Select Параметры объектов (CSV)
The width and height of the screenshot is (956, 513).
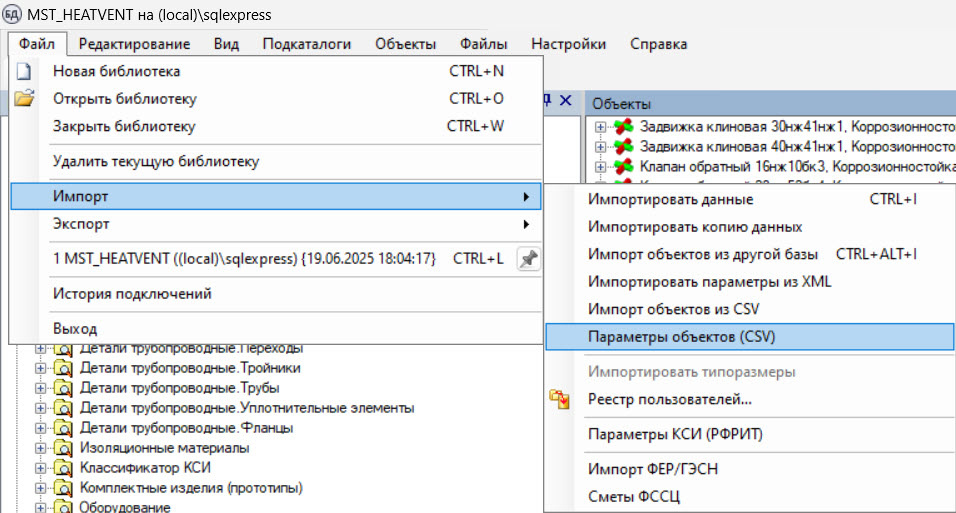pyautogui.click(x=750, y=337)
